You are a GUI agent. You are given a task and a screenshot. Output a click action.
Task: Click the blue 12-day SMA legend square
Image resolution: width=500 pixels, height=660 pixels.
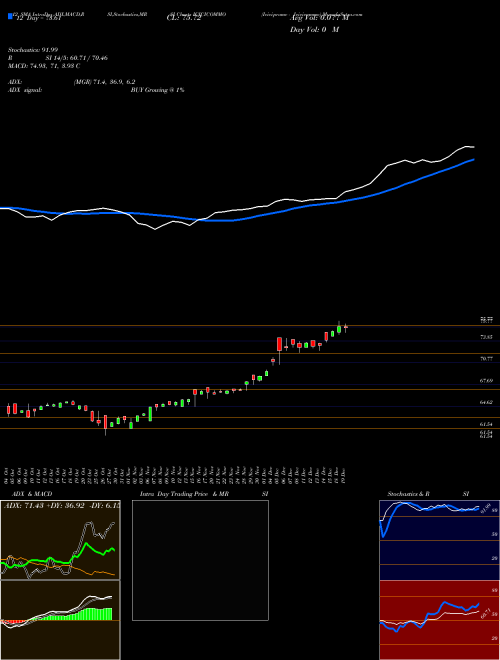[11, 17]
